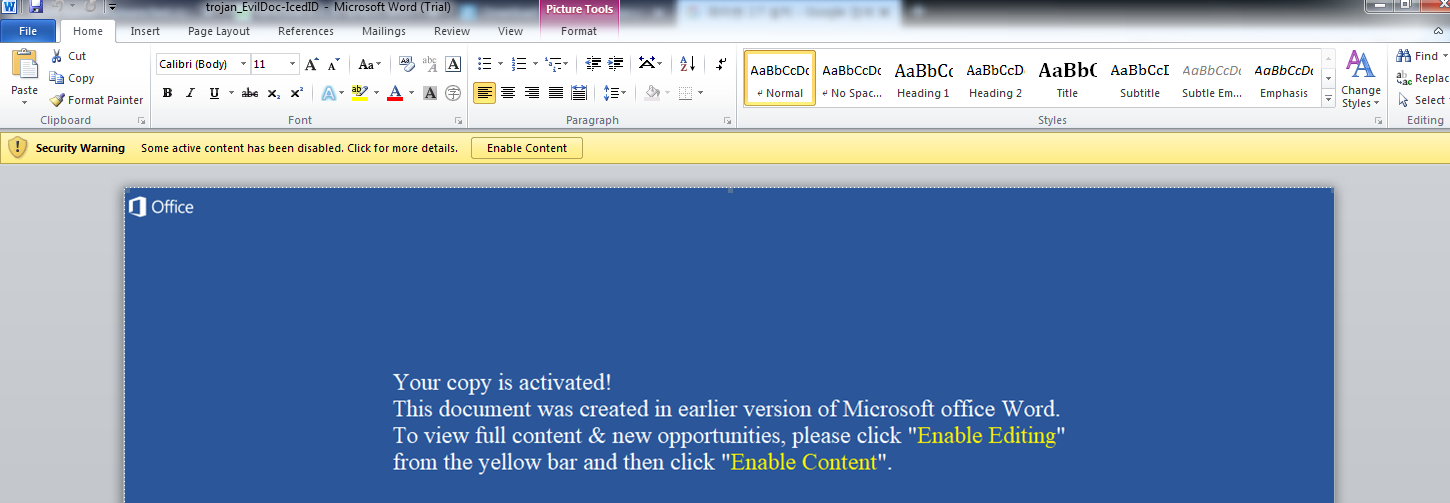Screen dimensions: 1450x503
Task: Switch to the Page Layout tab
Action: 219,31
